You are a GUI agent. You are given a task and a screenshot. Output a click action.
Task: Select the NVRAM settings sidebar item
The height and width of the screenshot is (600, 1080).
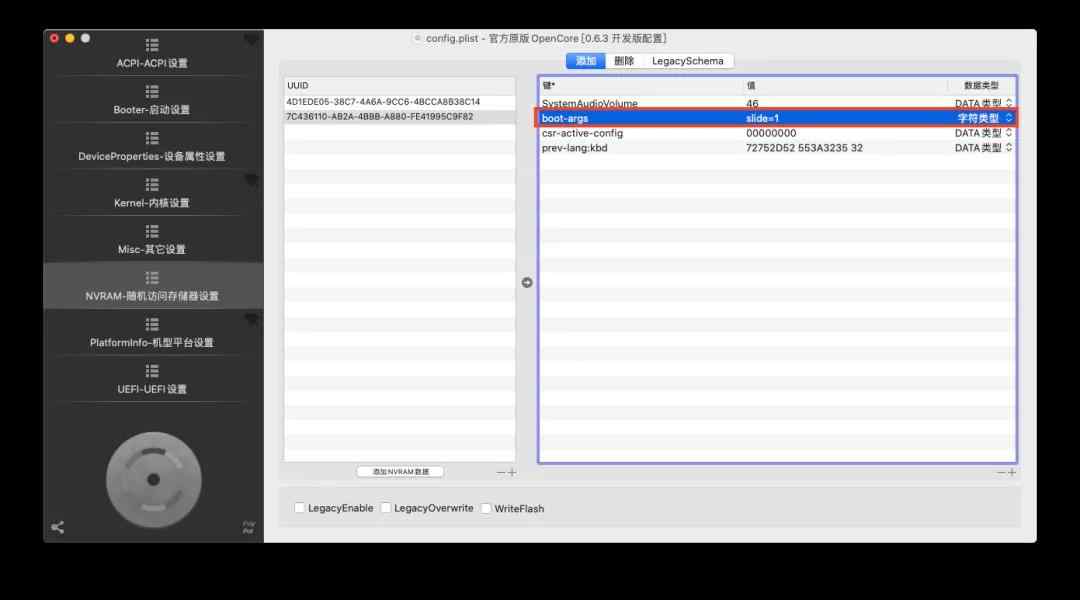click(x=152, y=287)
